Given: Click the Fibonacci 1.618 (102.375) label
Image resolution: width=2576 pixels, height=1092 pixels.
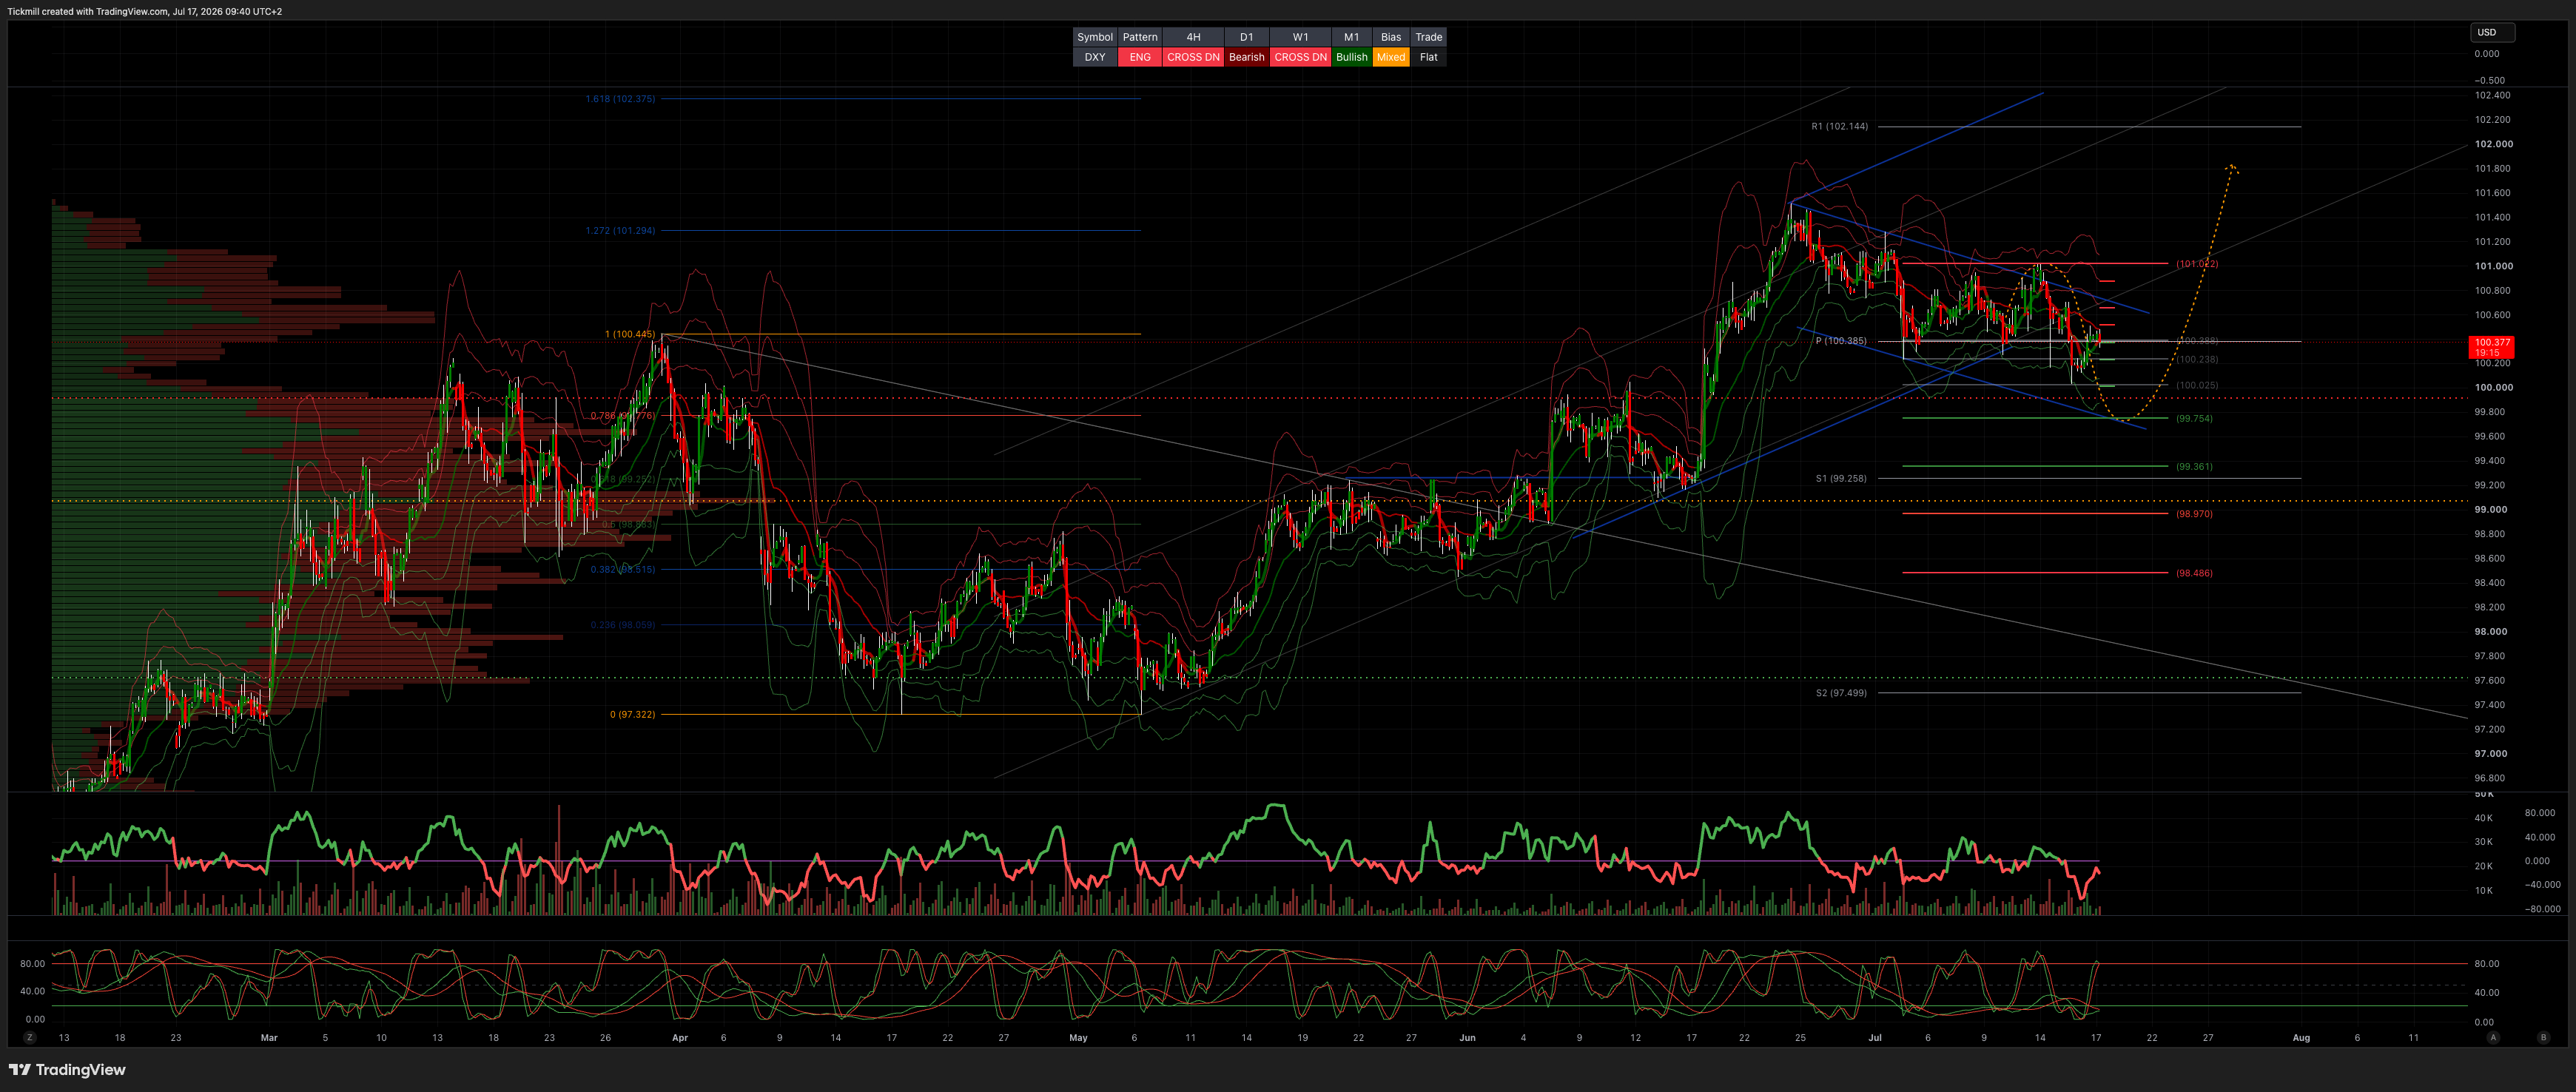Looking at the screenshot, I should (620, 99).
